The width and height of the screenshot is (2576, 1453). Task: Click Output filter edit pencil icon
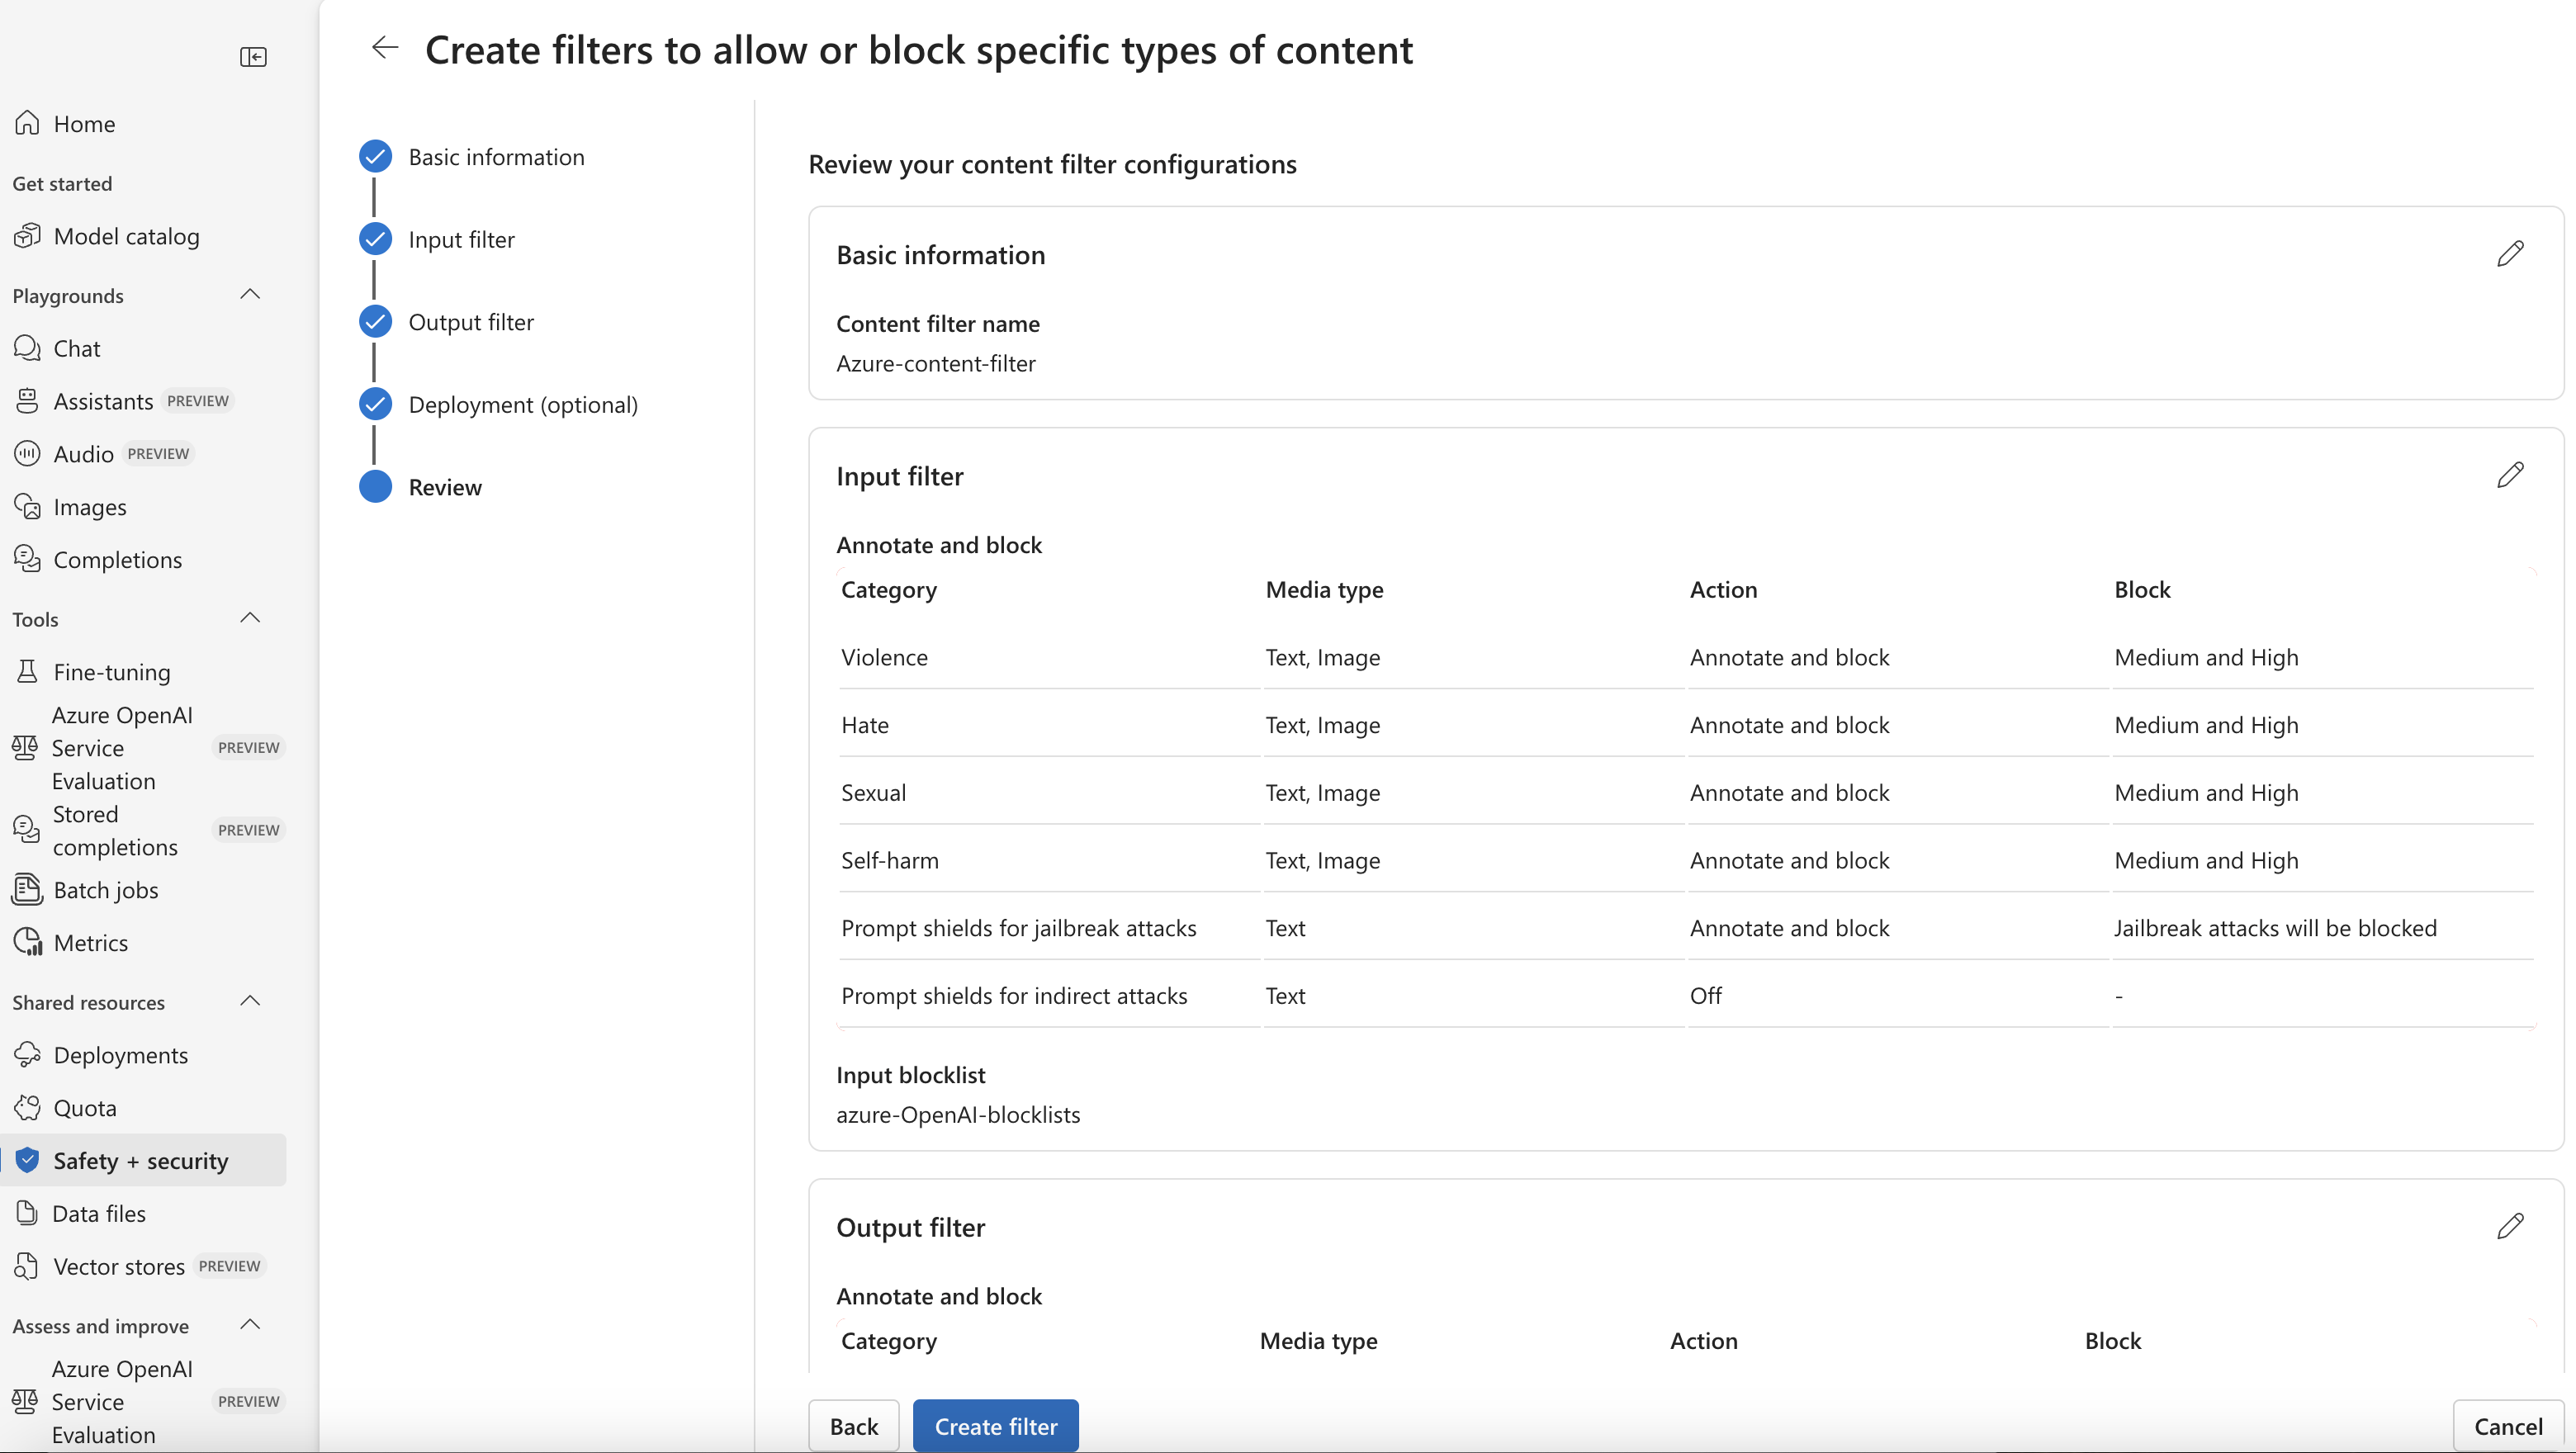pyautogui.click(x=2509, y=1226)
